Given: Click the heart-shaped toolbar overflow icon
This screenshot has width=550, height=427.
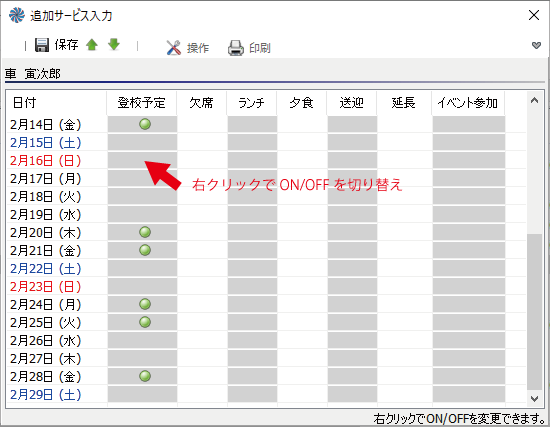Looking at the screenshot, I should tap(536, 45).
